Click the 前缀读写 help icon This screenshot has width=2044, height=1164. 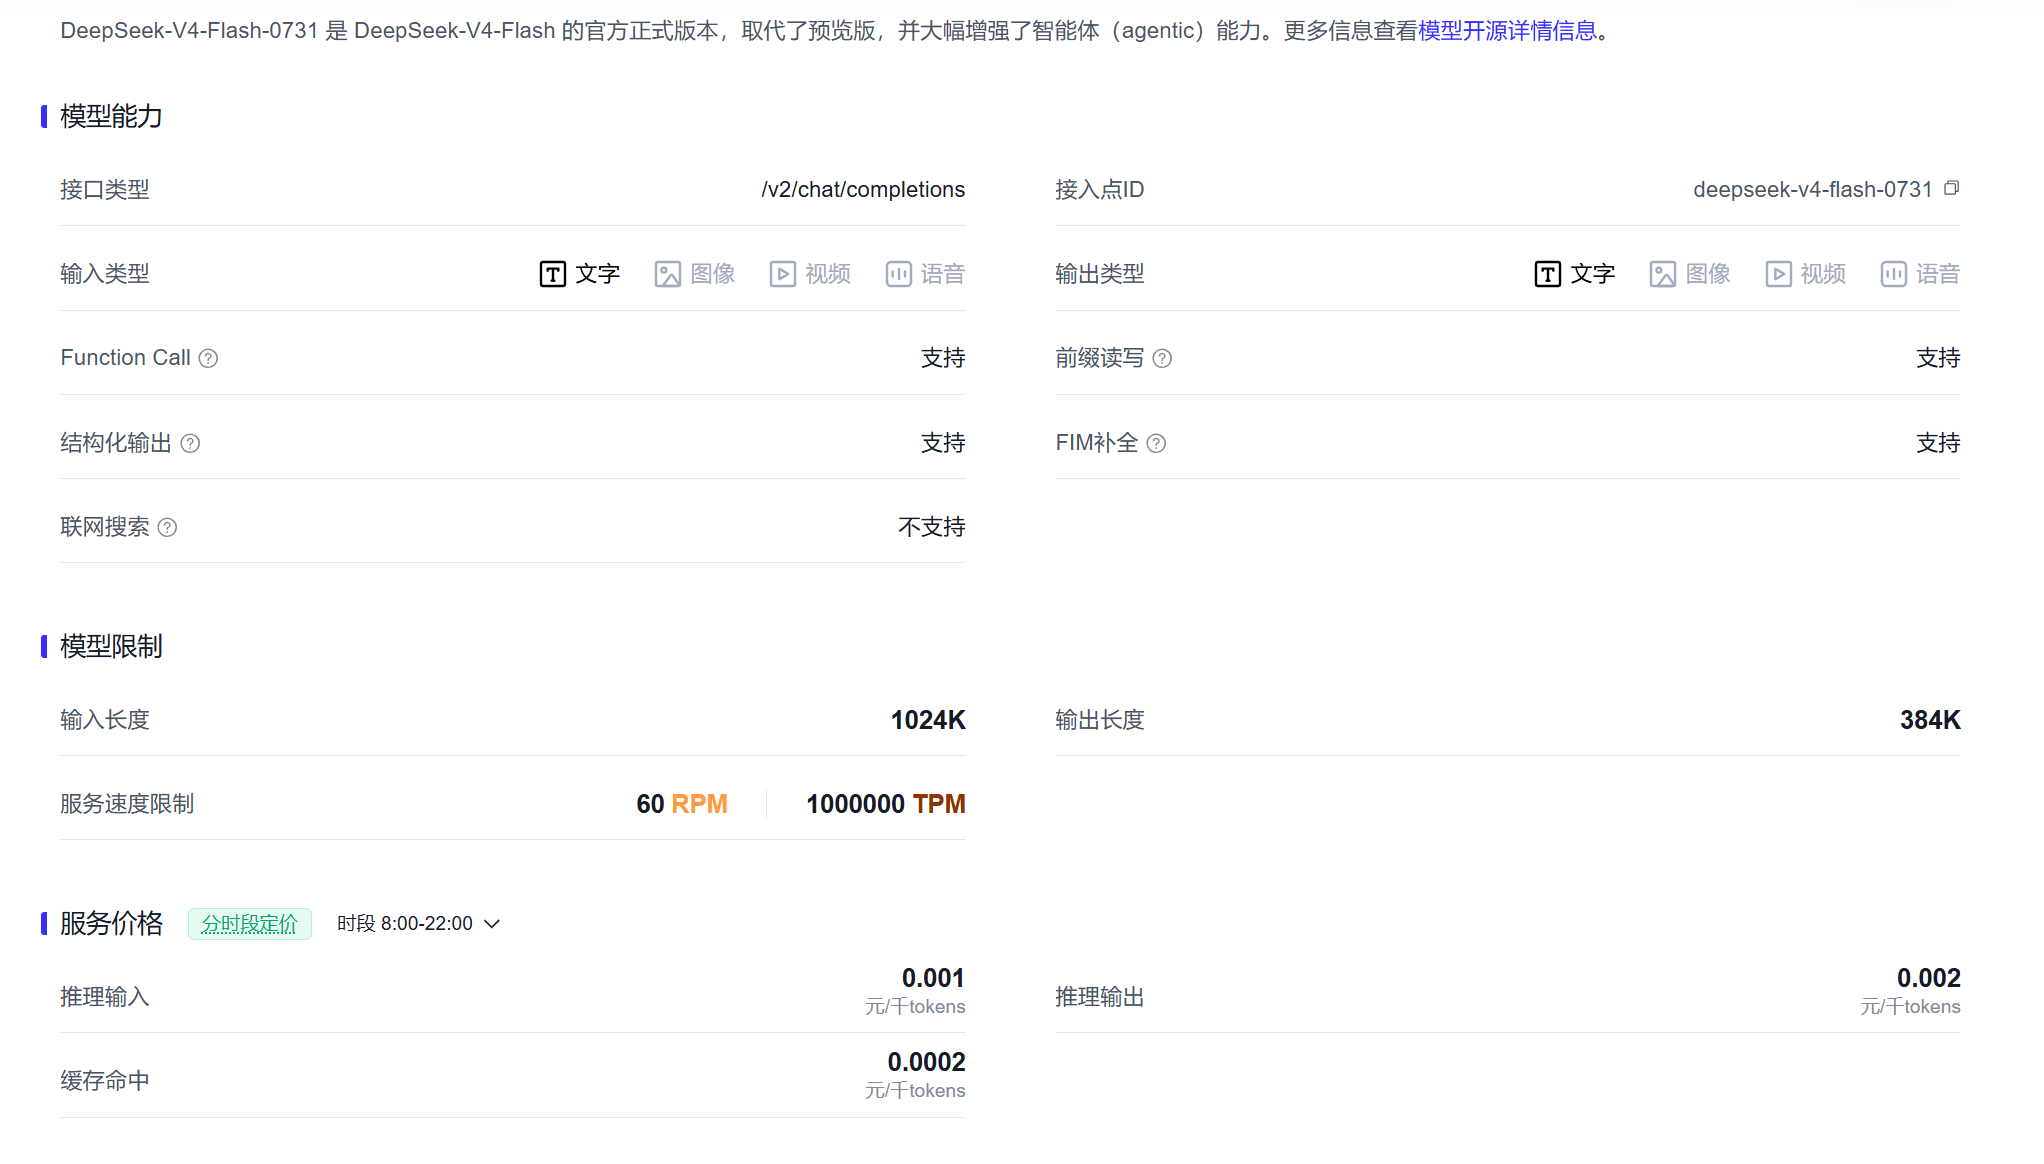tap(1162, 358)
